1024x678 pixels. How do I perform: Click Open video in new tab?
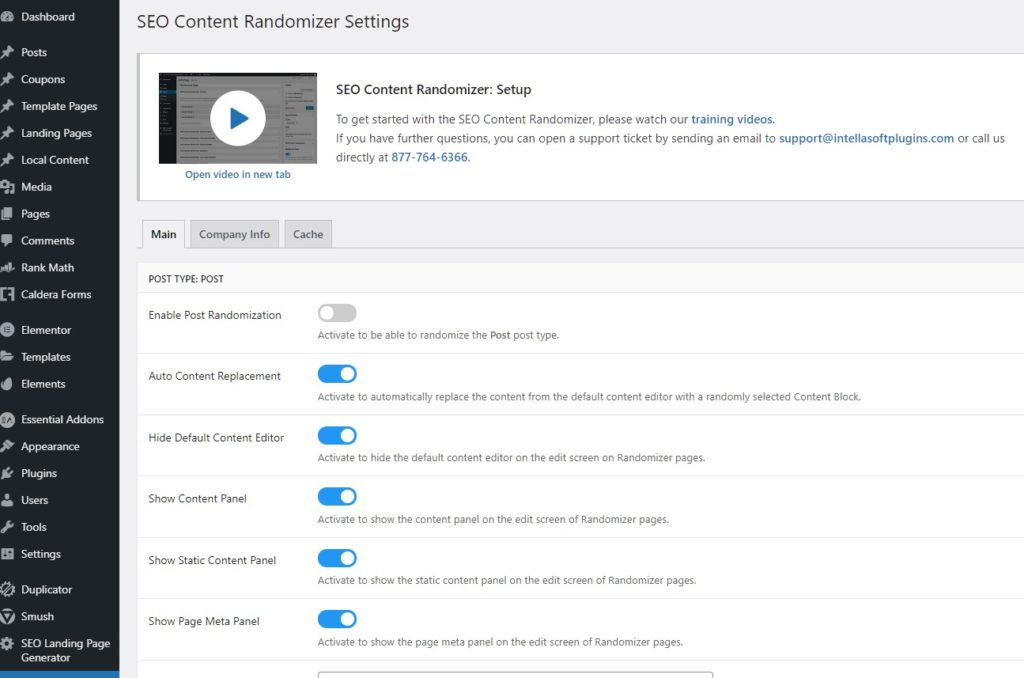click(237, 174)
